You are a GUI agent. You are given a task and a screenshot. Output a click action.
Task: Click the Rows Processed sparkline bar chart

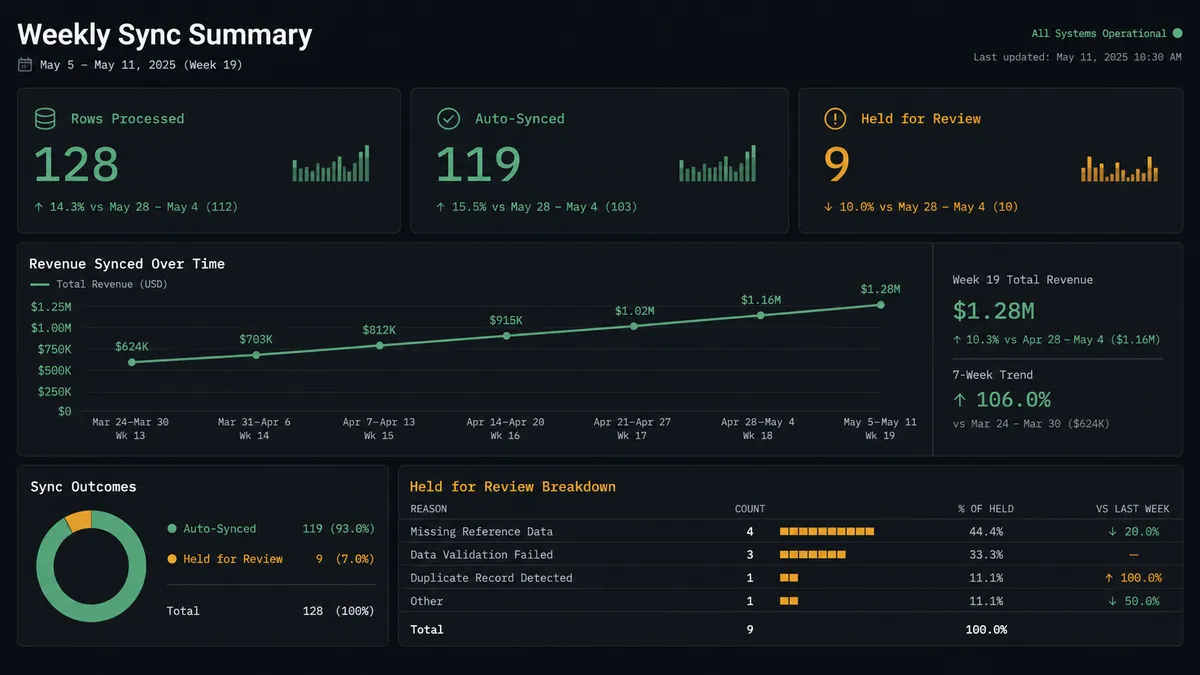click(x=331, y=163)
